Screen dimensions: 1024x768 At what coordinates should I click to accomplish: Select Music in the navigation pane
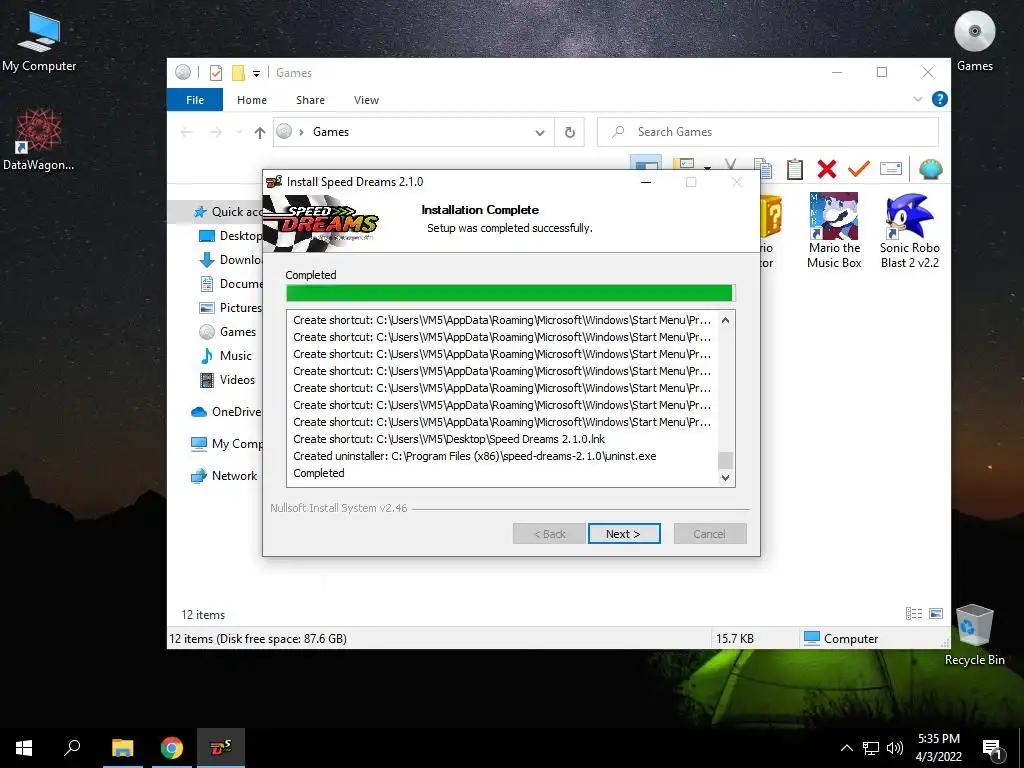pyautogui.click(x=226, y=356)
